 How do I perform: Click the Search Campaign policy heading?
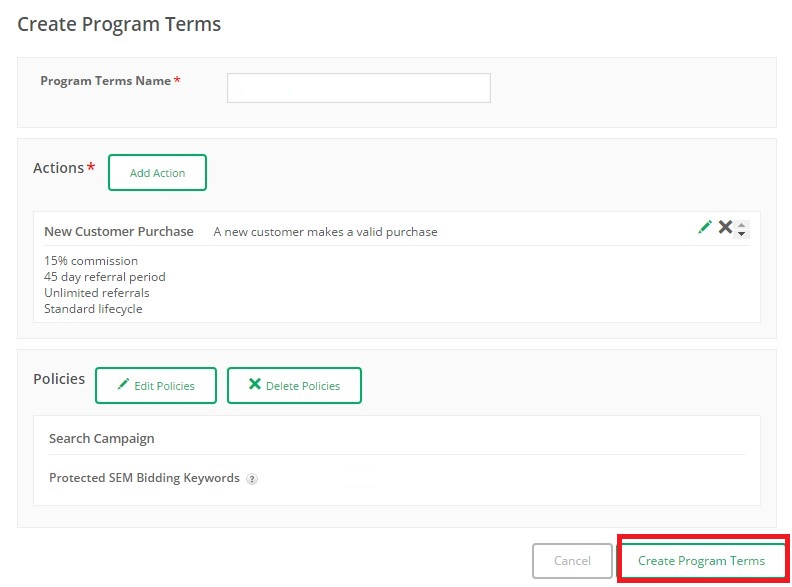click(x=102, y=438)
